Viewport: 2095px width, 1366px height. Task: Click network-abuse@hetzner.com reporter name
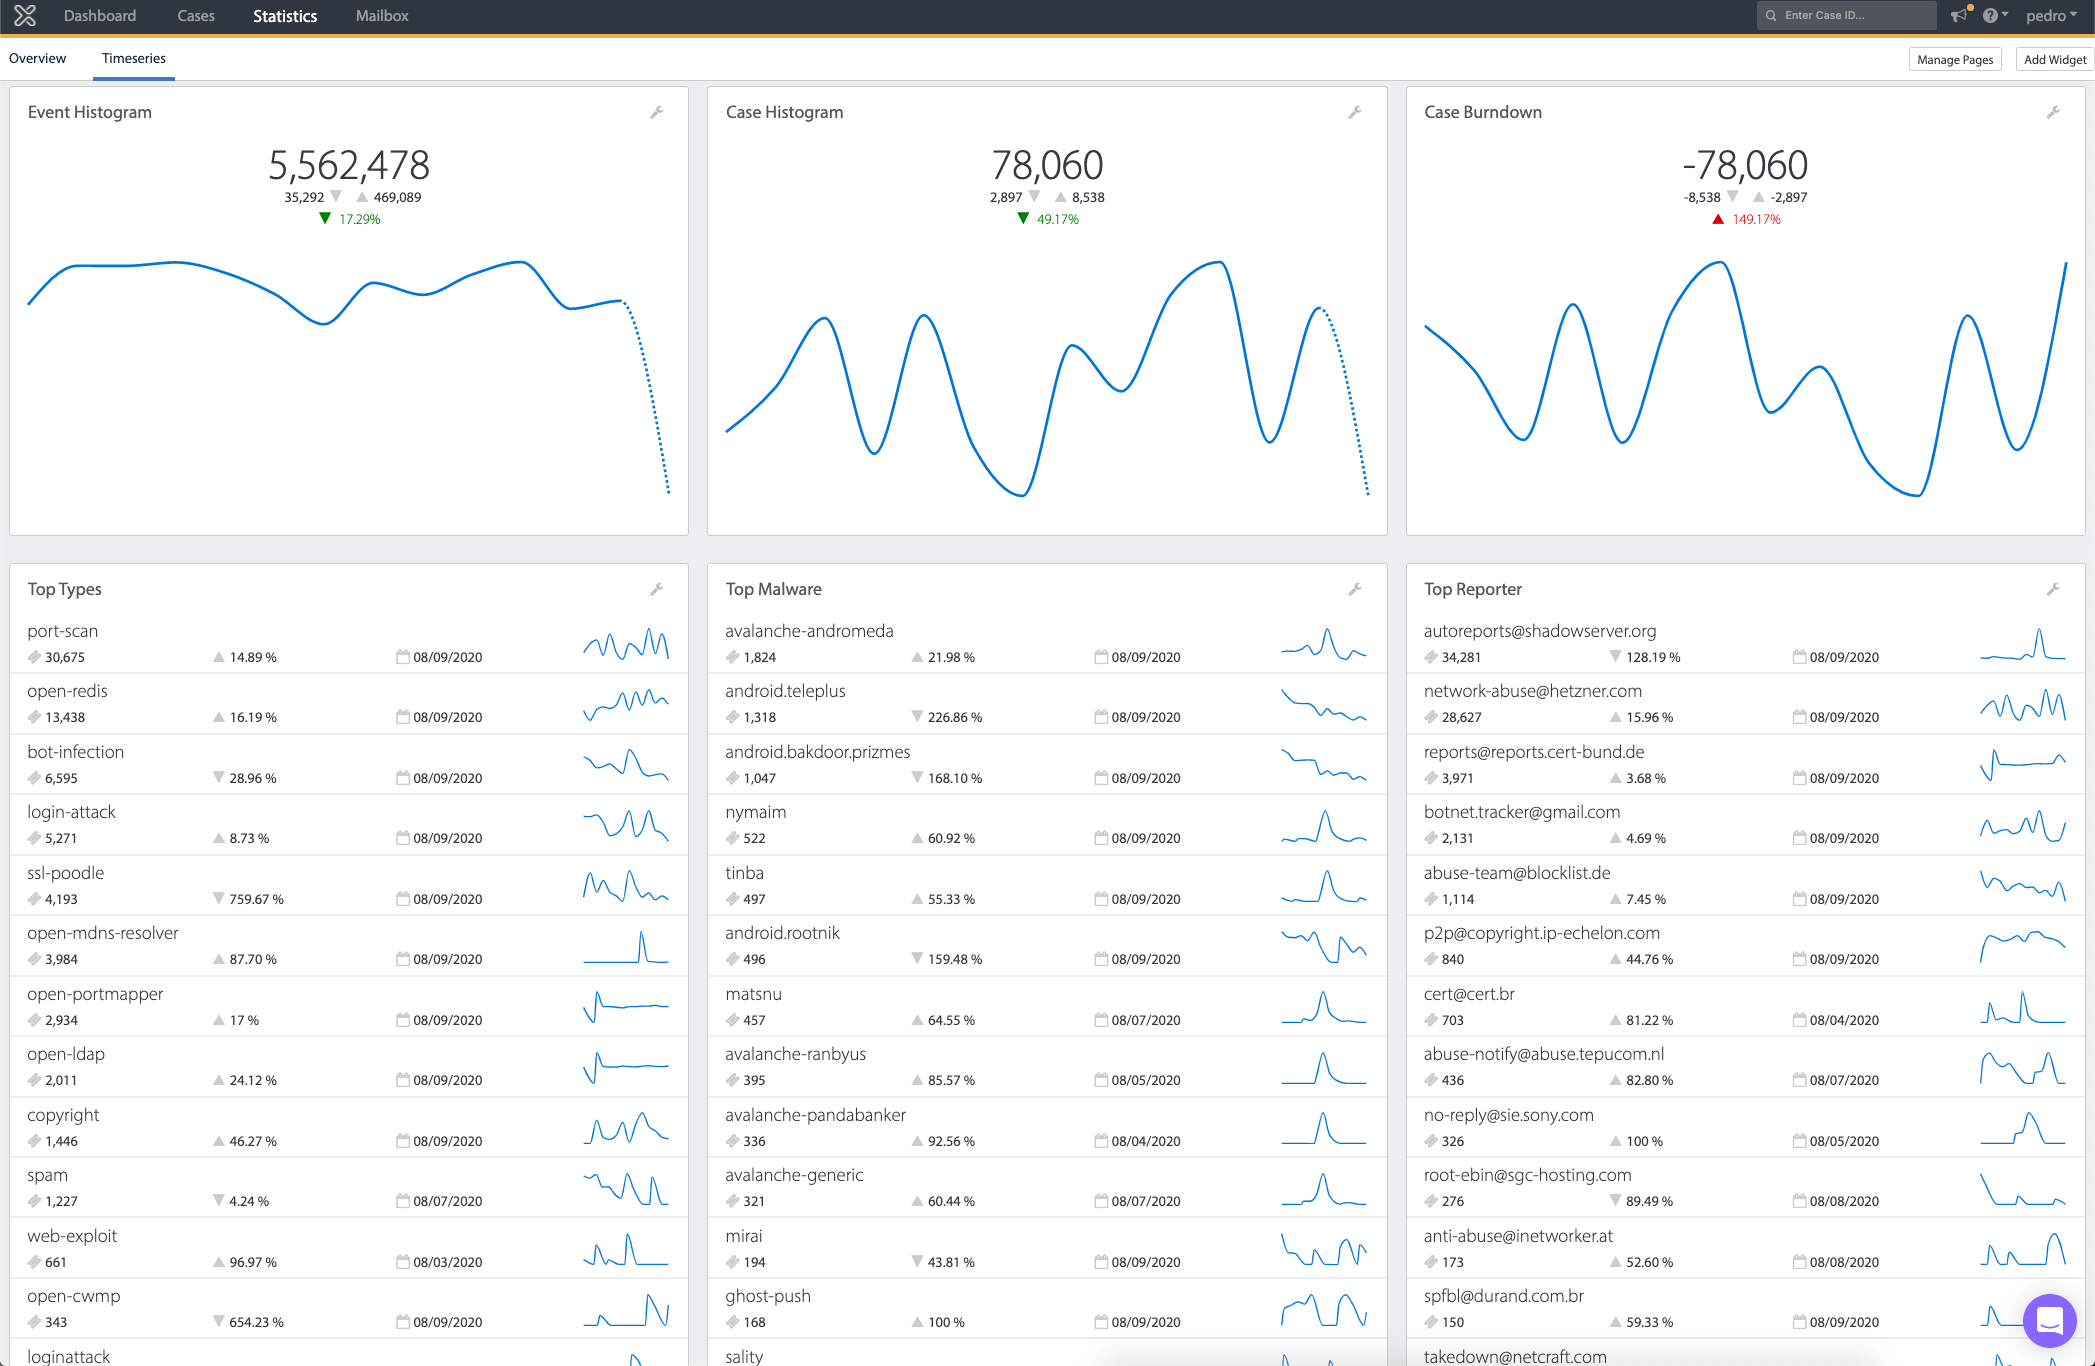pos(1532,691)
